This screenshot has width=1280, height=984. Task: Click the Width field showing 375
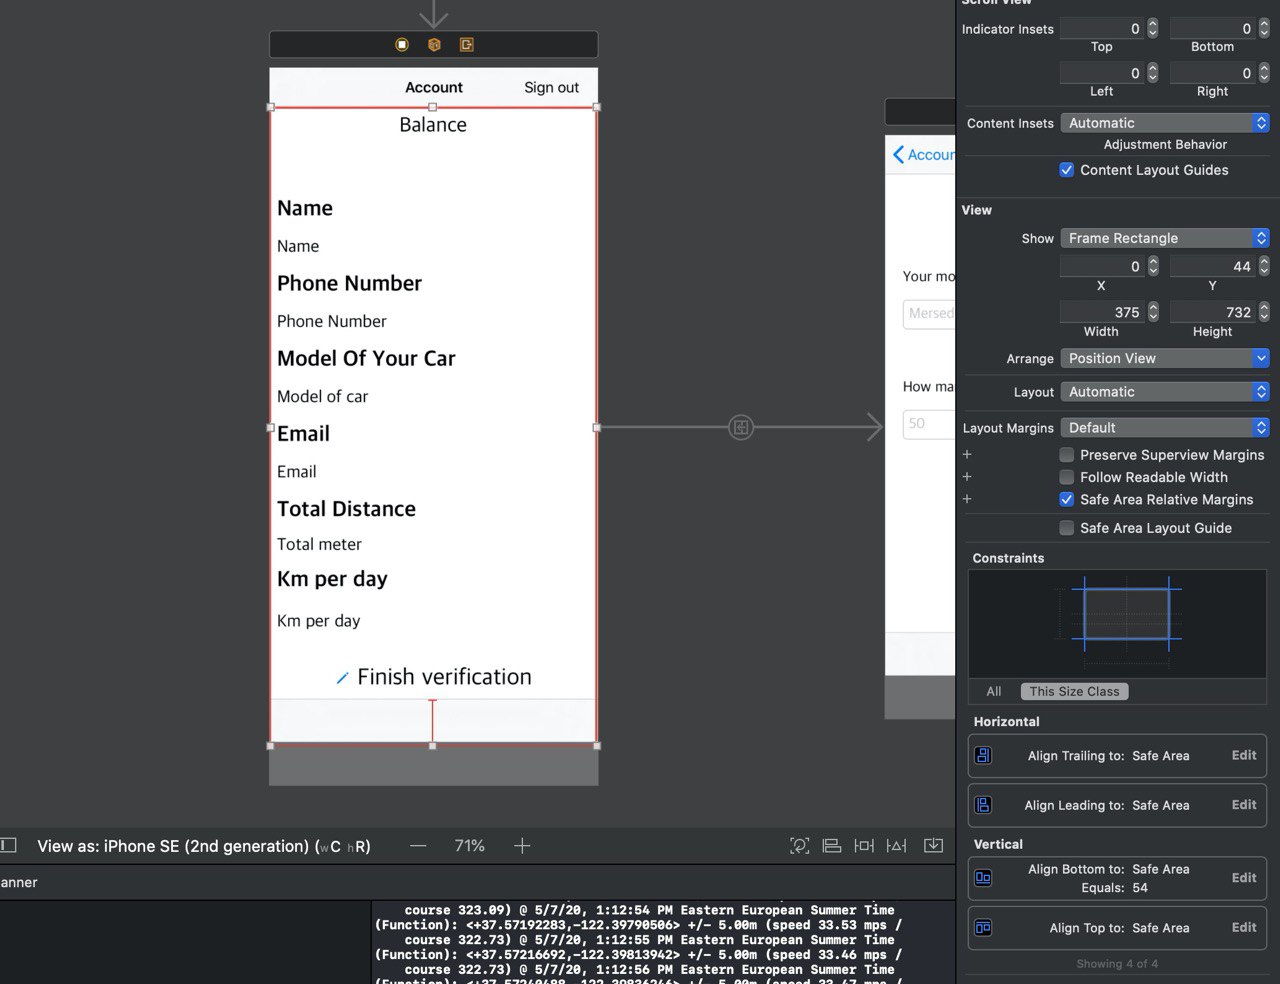[1102, 312]
